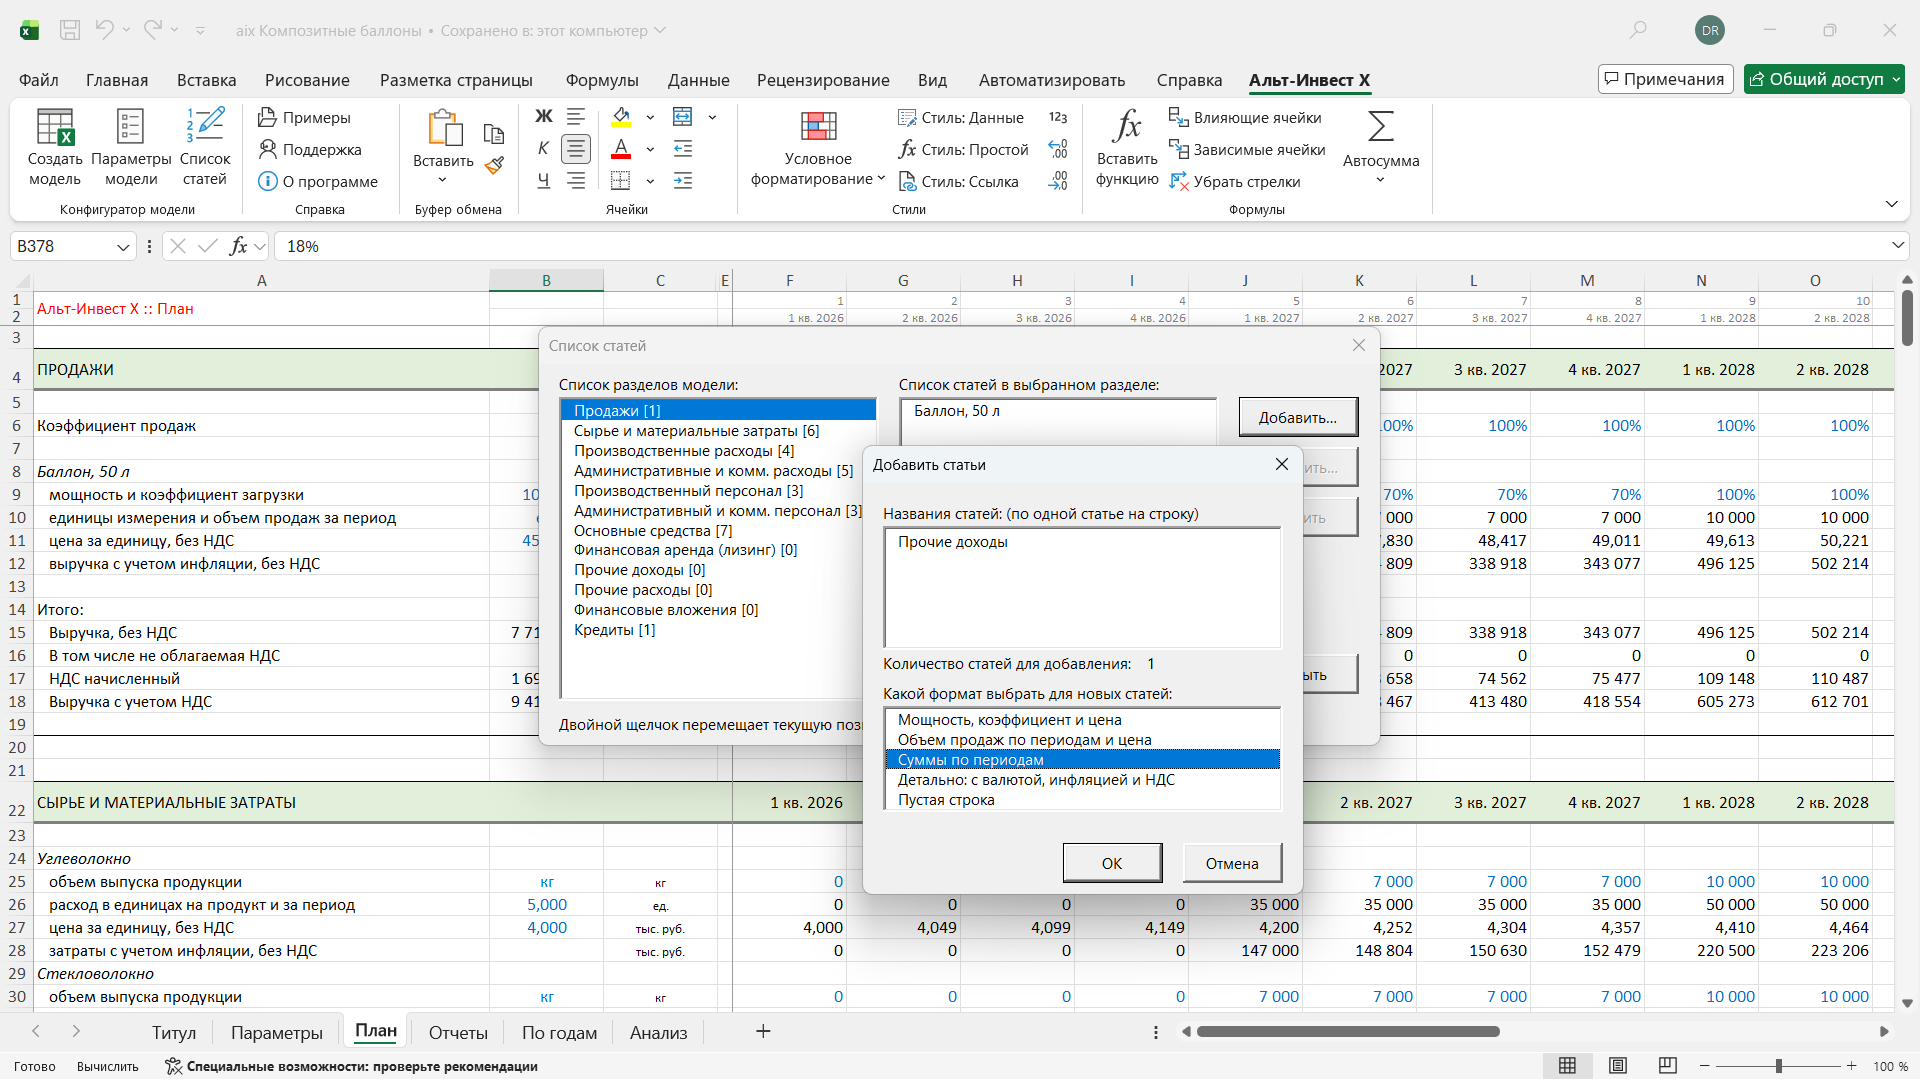Click the Вставить функцию fx icon
Viewport: 1920px width, 1080px height.
pos(1127,128)
